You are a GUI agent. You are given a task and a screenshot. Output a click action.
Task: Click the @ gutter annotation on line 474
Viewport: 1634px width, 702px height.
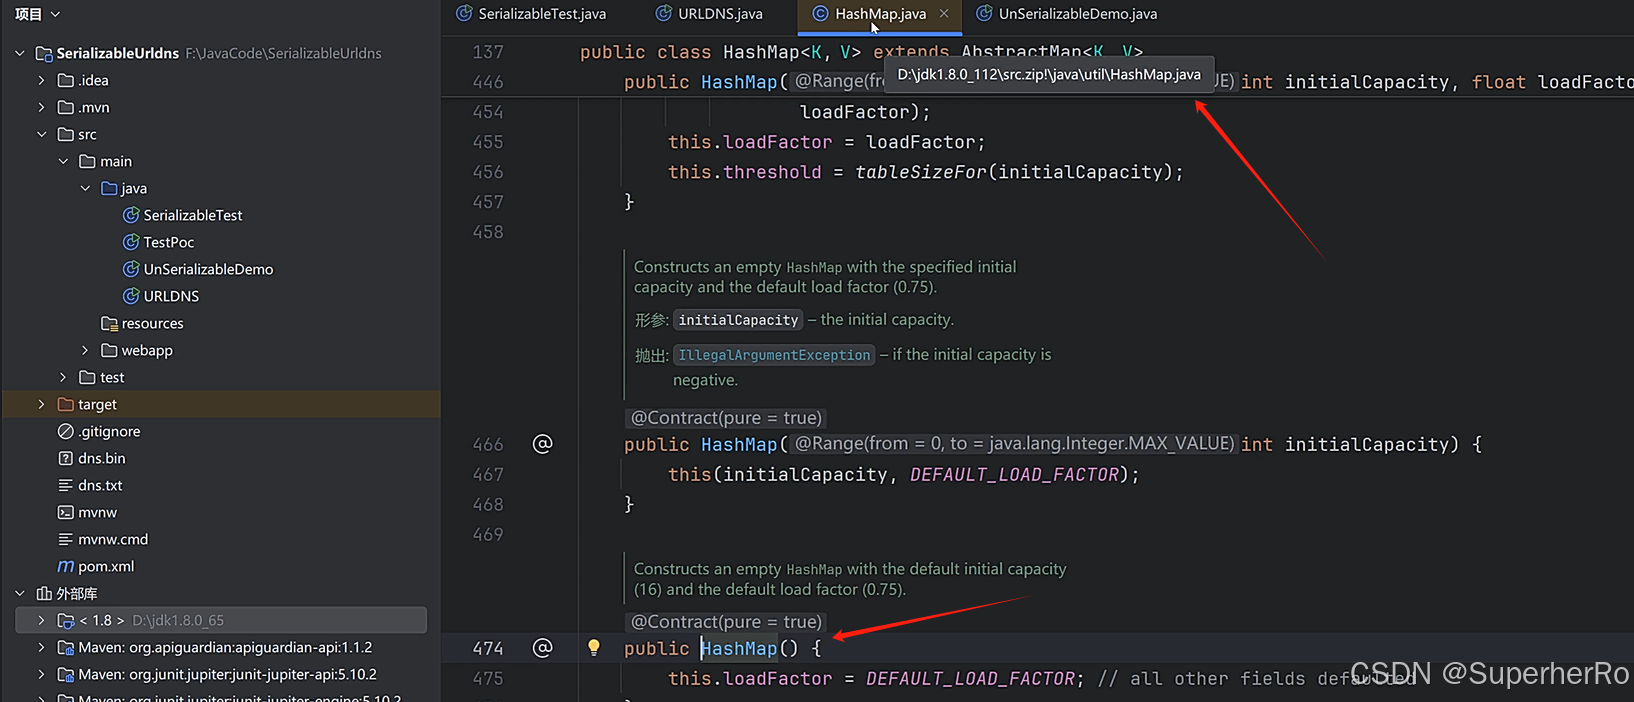pos(542,648)
